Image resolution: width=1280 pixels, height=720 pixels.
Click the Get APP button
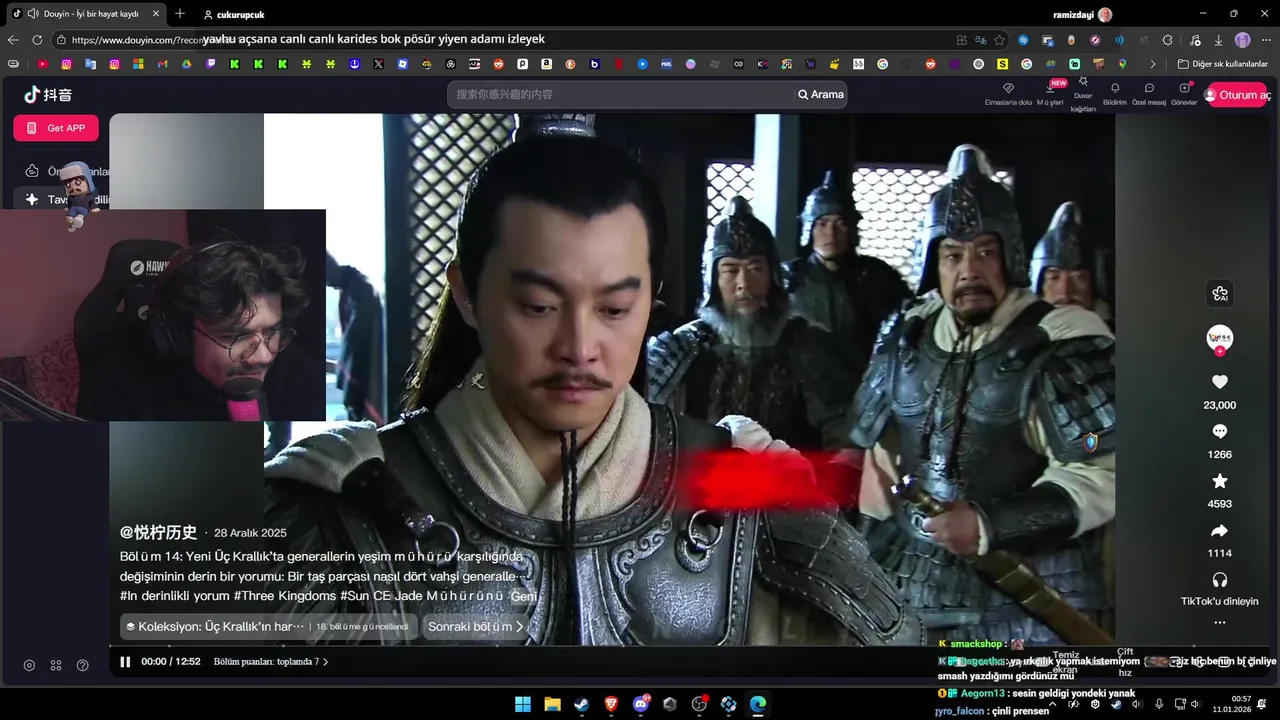click(x=56, y=128)
